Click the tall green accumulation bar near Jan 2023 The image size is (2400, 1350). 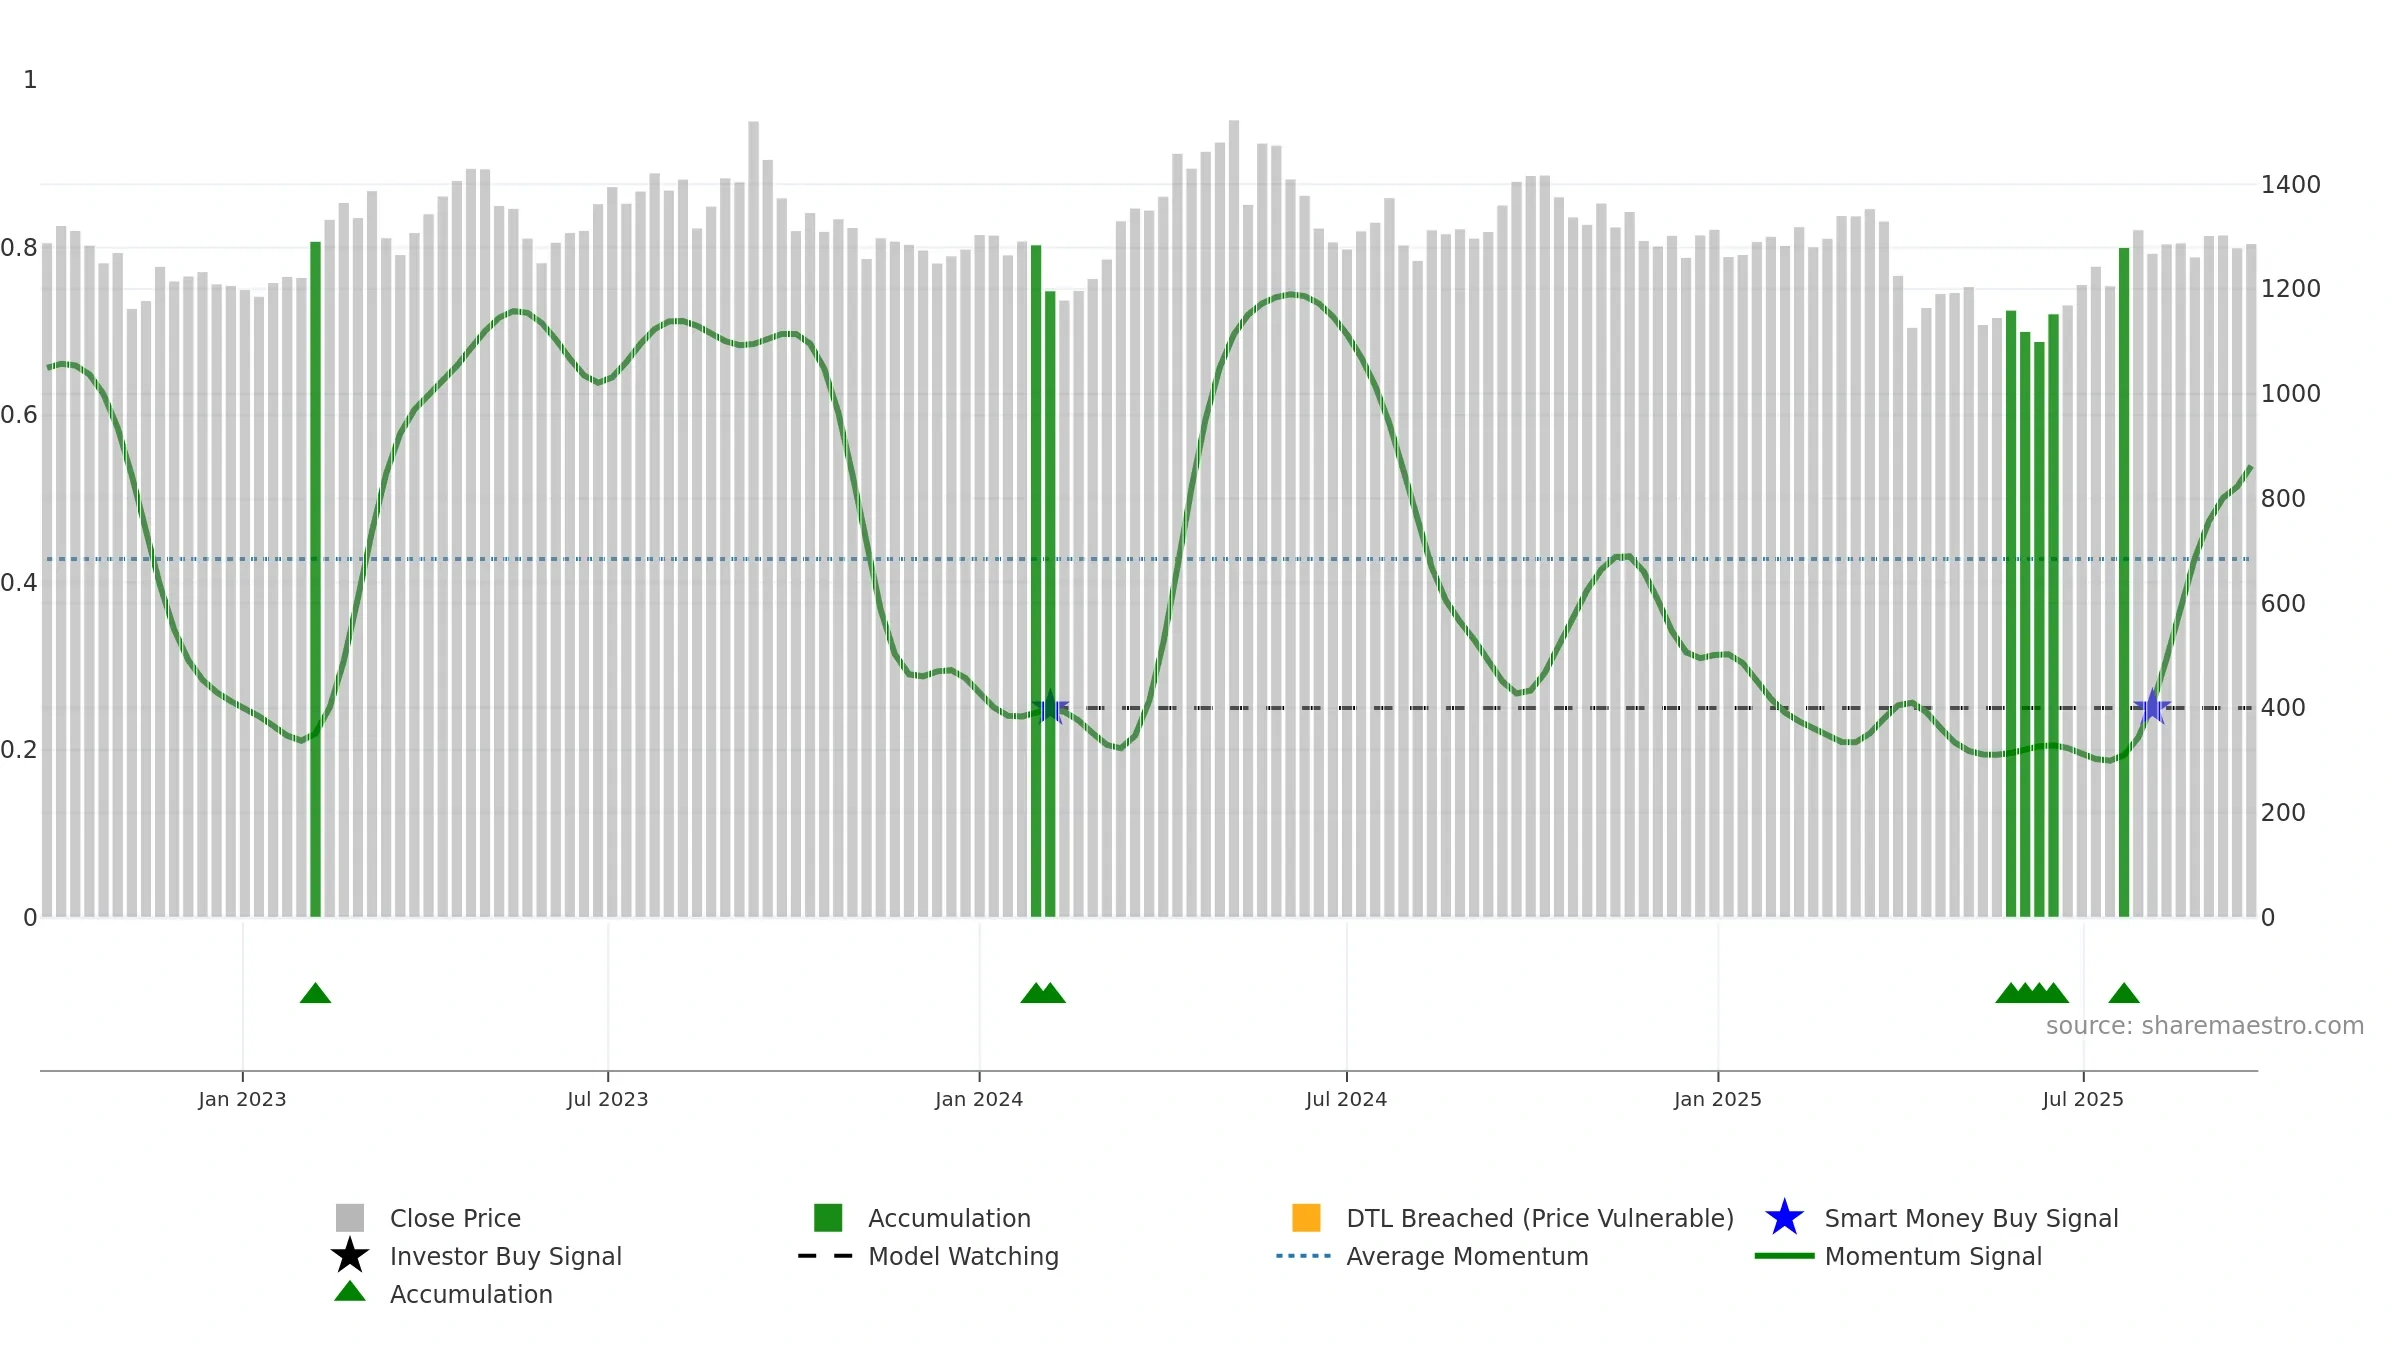315,579
